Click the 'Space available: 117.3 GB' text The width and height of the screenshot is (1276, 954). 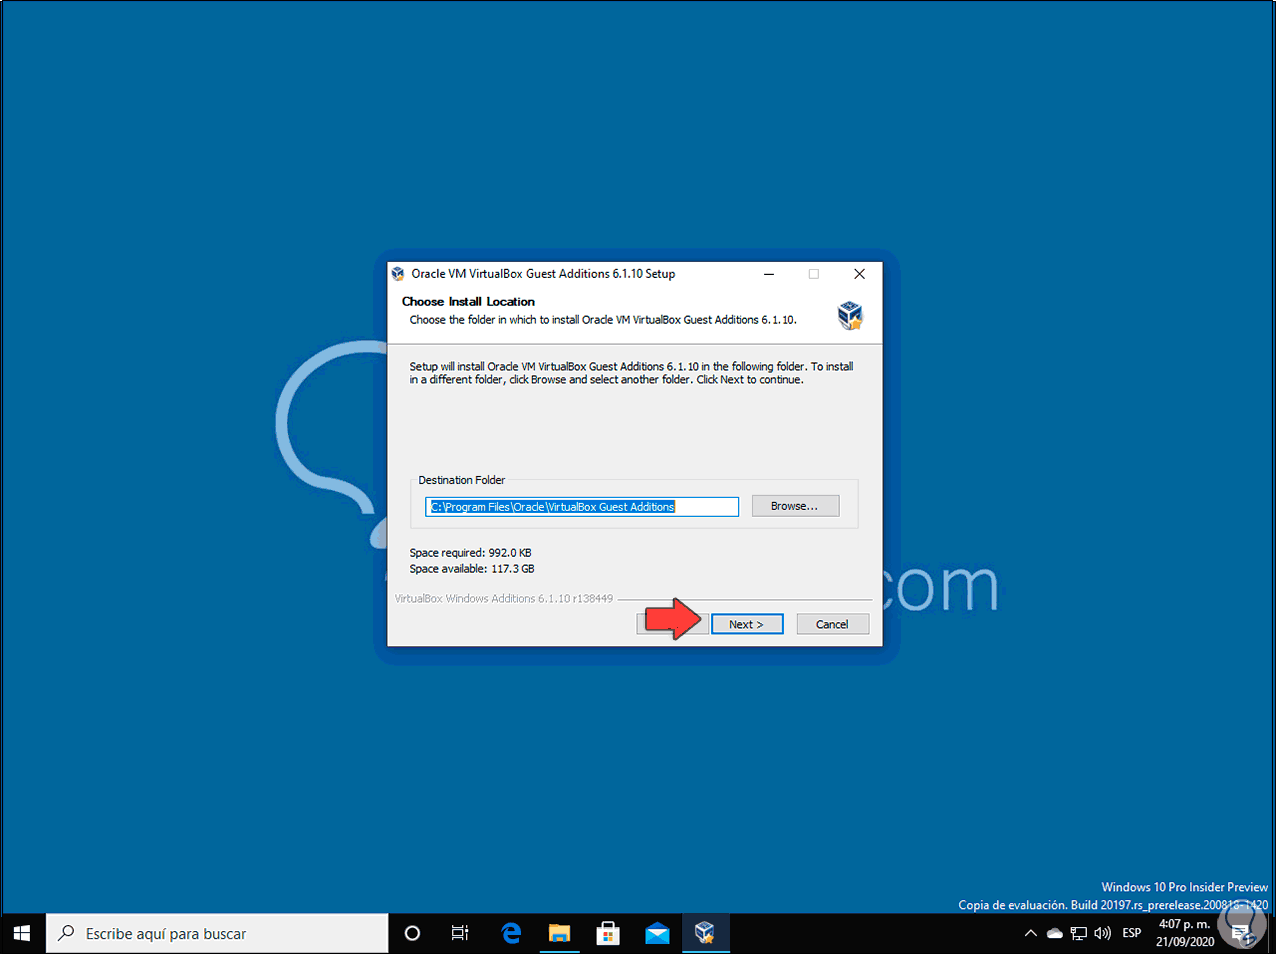point(472,569)
